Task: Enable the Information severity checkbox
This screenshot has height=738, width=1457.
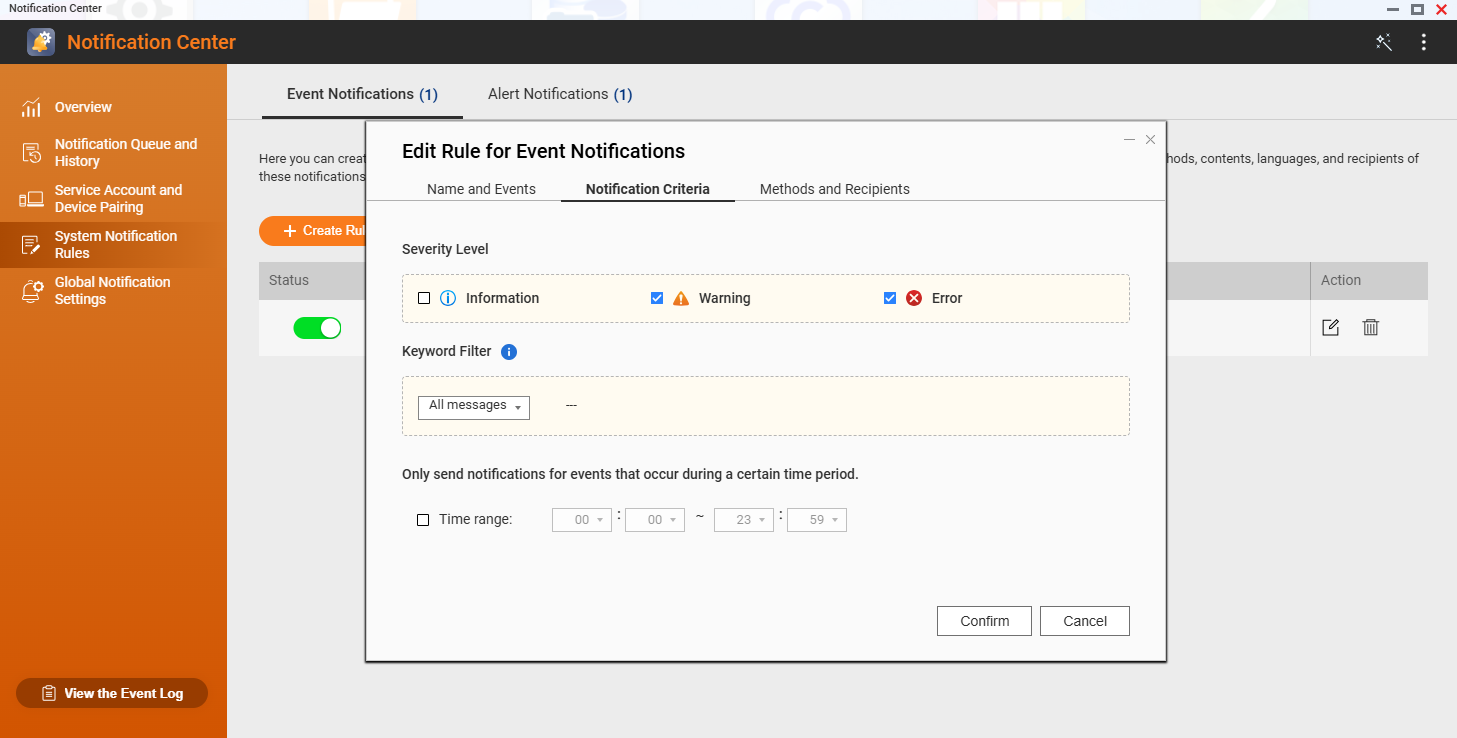Action: point(424,298)
